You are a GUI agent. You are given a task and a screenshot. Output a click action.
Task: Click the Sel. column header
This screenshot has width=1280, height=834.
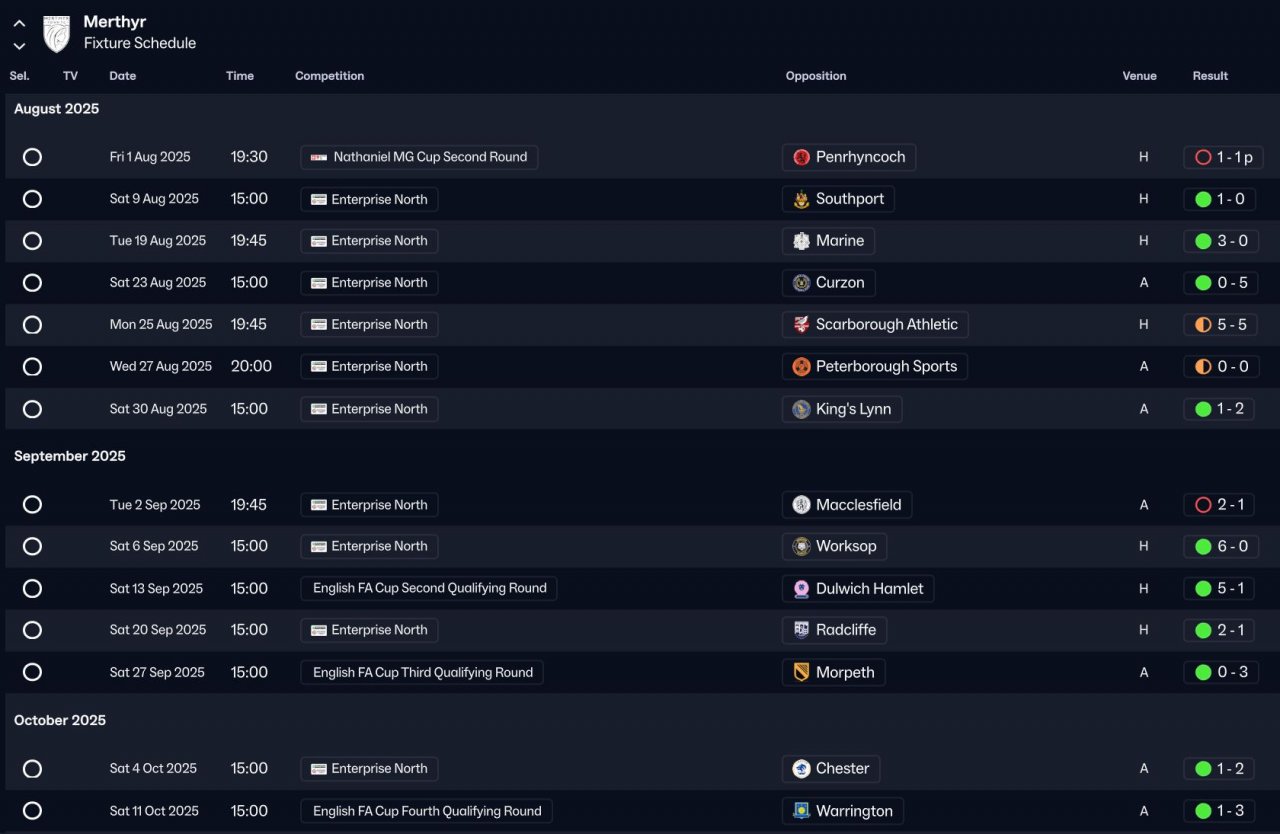pyautogui.click(x=20, y=76)
